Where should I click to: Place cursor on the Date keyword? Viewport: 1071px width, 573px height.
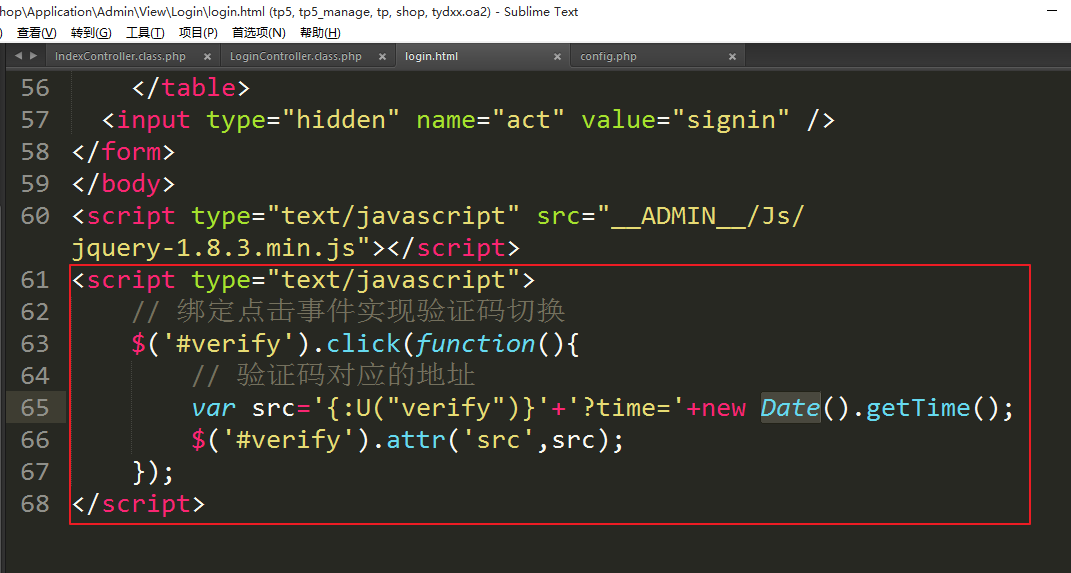(790, 408)
